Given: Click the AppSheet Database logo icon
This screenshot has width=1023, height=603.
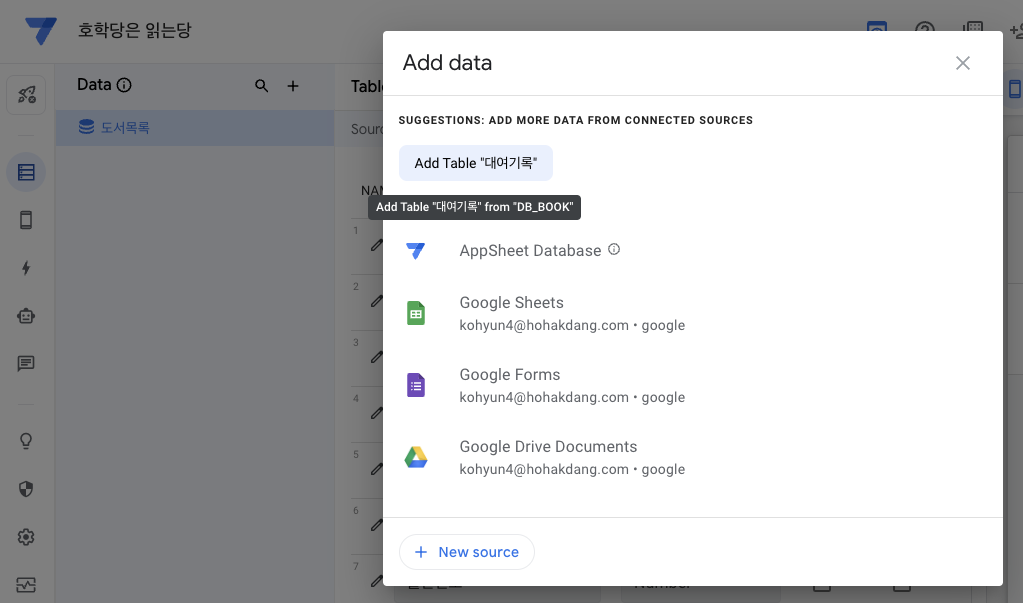Looking at the screenshot, I should (416, 251).
